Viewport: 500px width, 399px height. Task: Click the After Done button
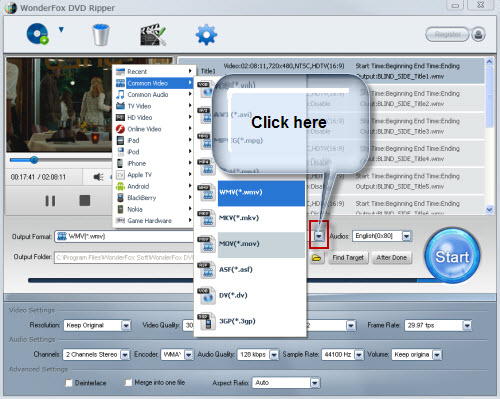[391, 257]
